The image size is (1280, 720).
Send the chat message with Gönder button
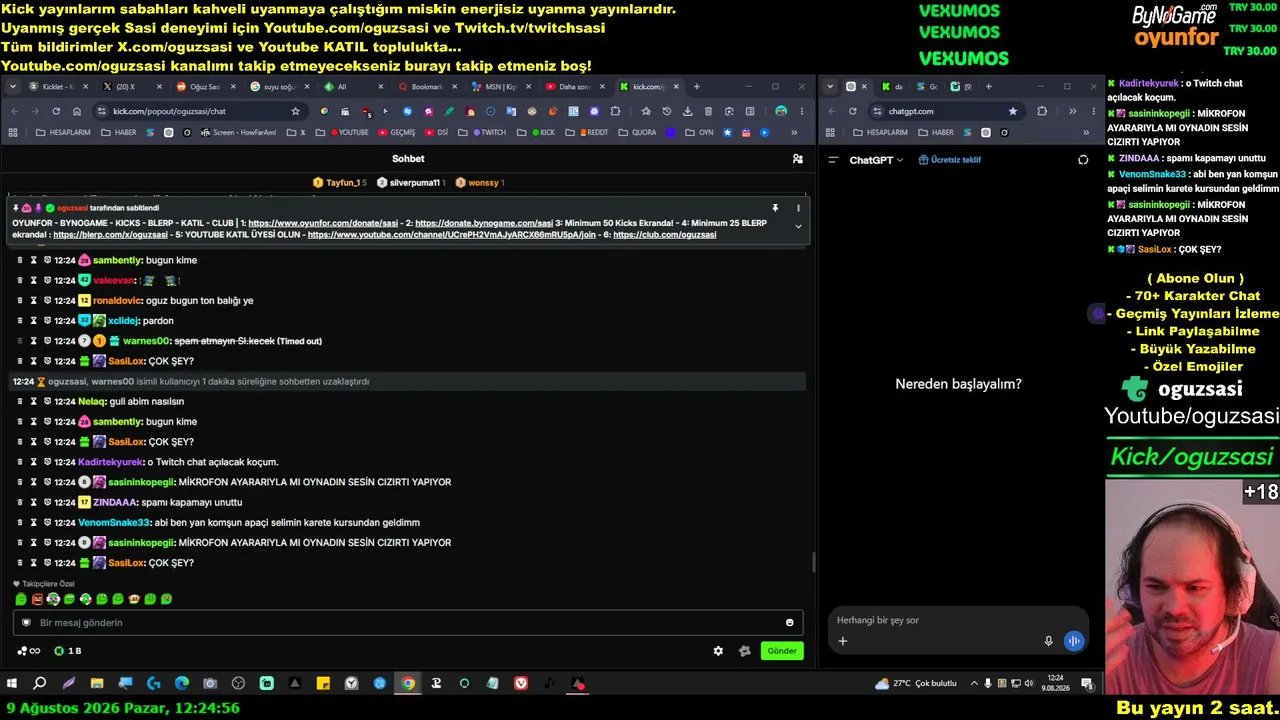pyautogui.click(x=782, y=651)
